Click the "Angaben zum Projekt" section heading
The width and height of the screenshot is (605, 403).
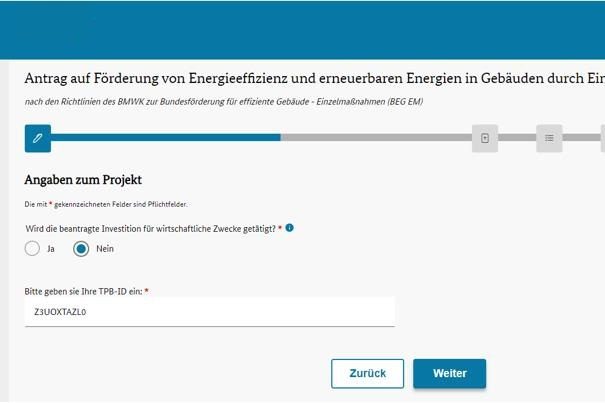pos(83,180)
